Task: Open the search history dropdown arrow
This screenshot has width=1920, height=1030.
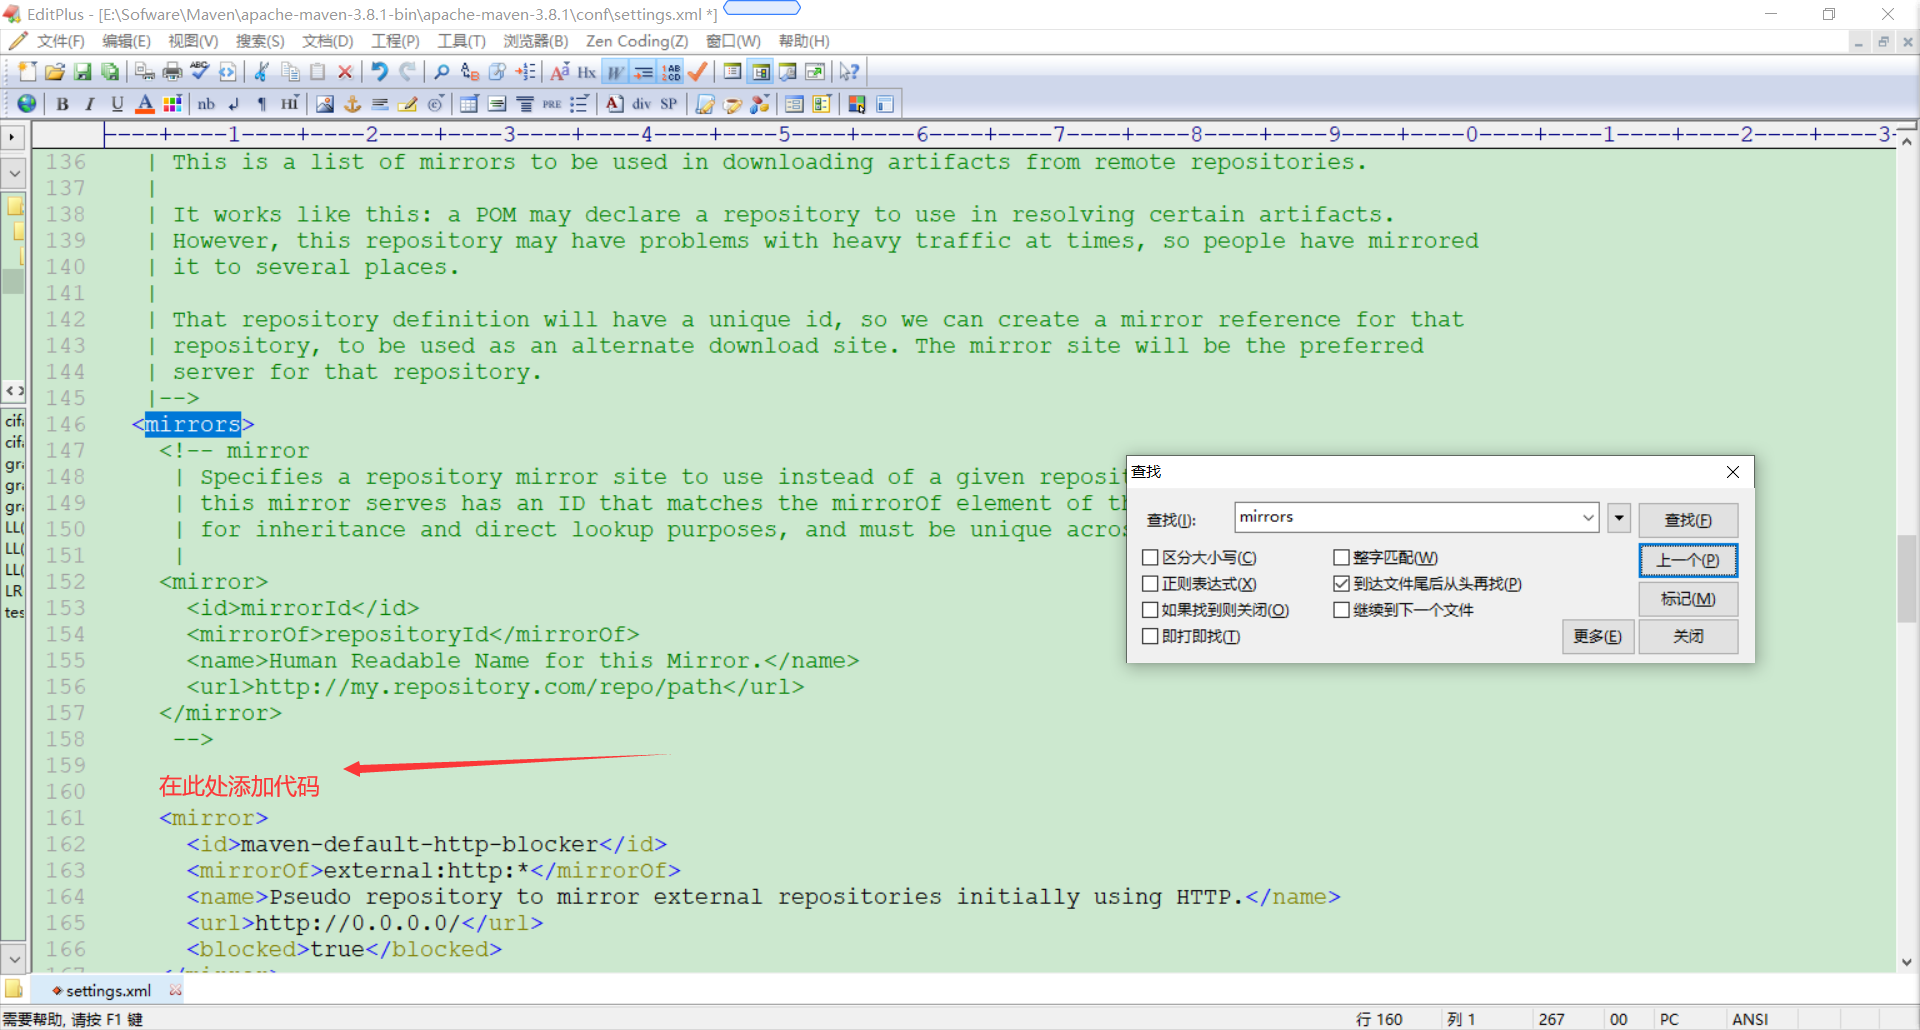Action: tap(1619, 518)
